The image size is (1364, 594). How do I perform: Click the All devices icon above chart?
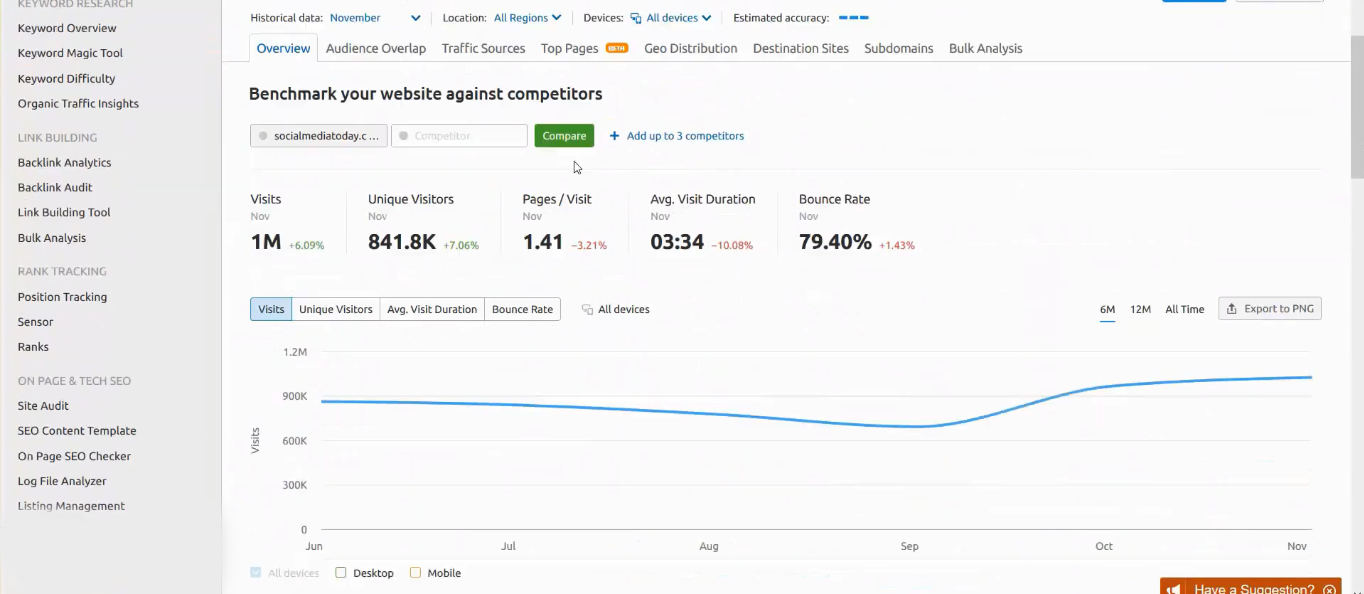point(587,310)
